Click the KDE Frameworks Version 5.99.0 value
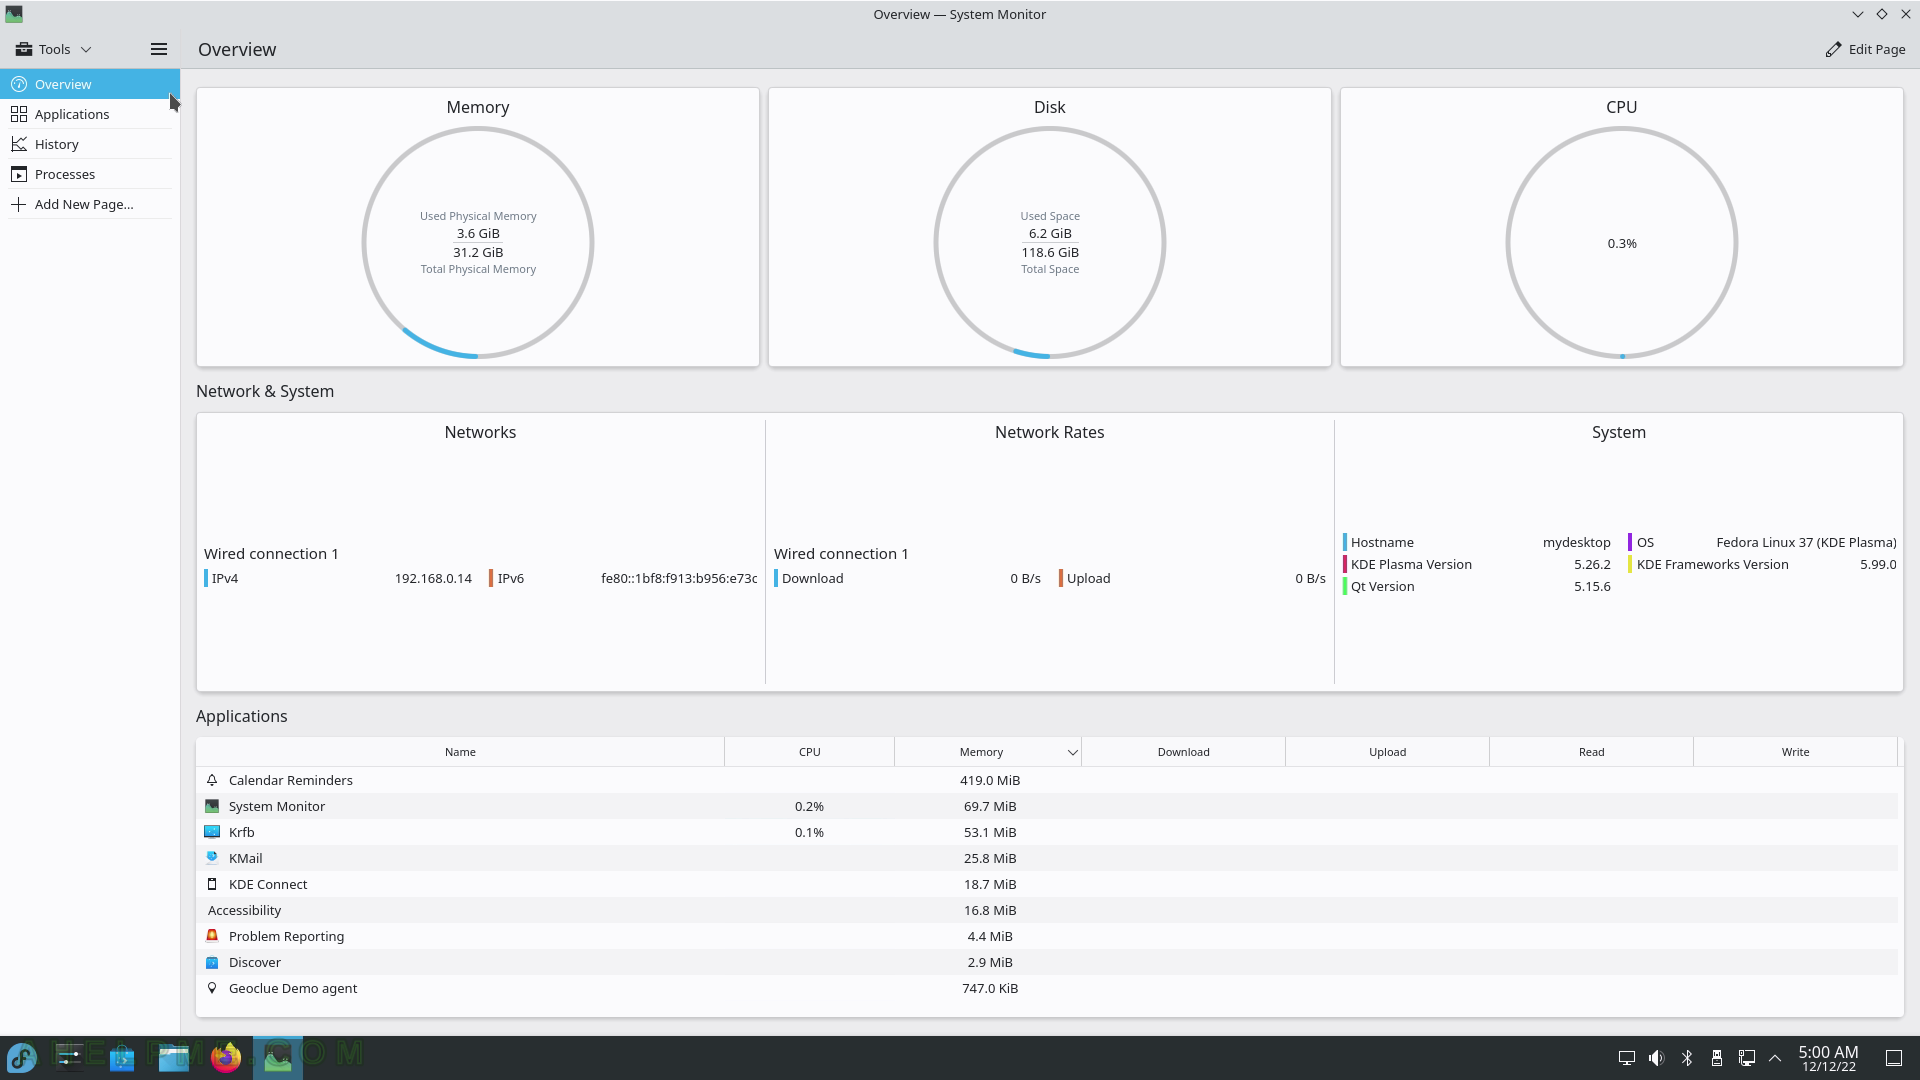 tap(1878, 564)
